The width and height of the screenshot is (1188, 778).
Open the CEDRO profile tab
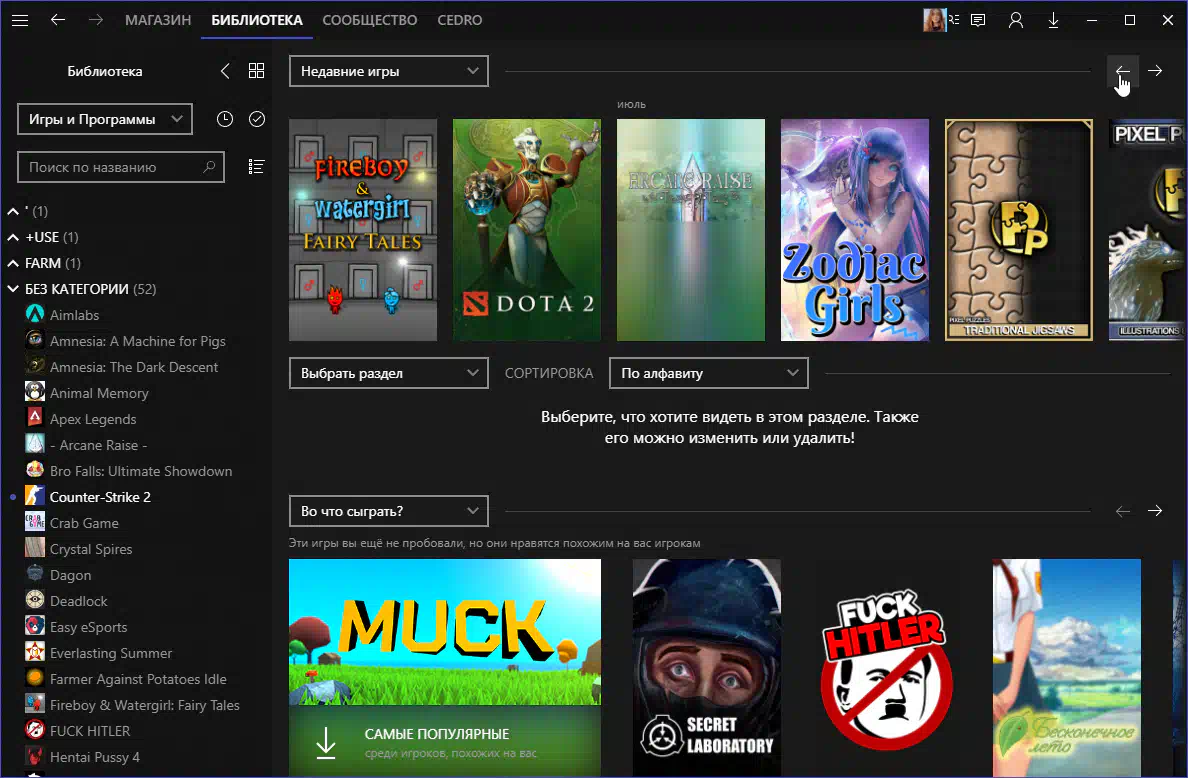[460, 20]
